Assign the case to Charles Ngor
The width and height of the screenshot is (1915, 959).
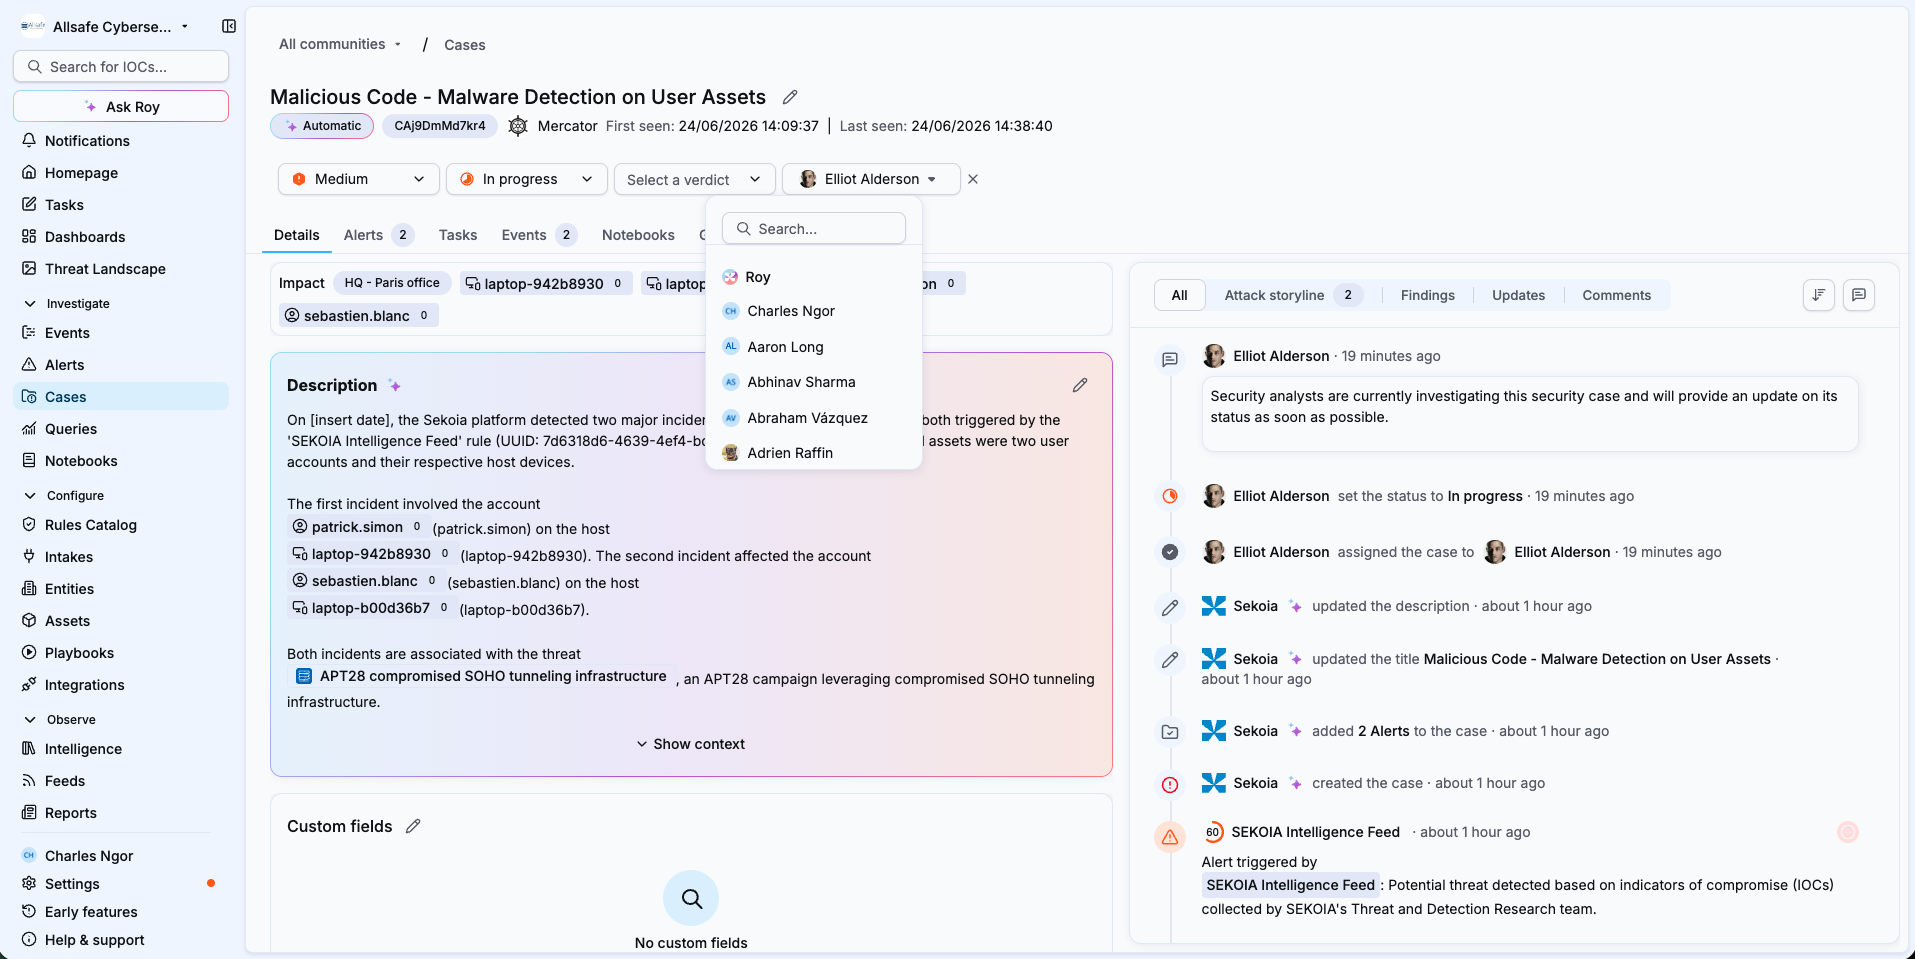coord(814,311)
